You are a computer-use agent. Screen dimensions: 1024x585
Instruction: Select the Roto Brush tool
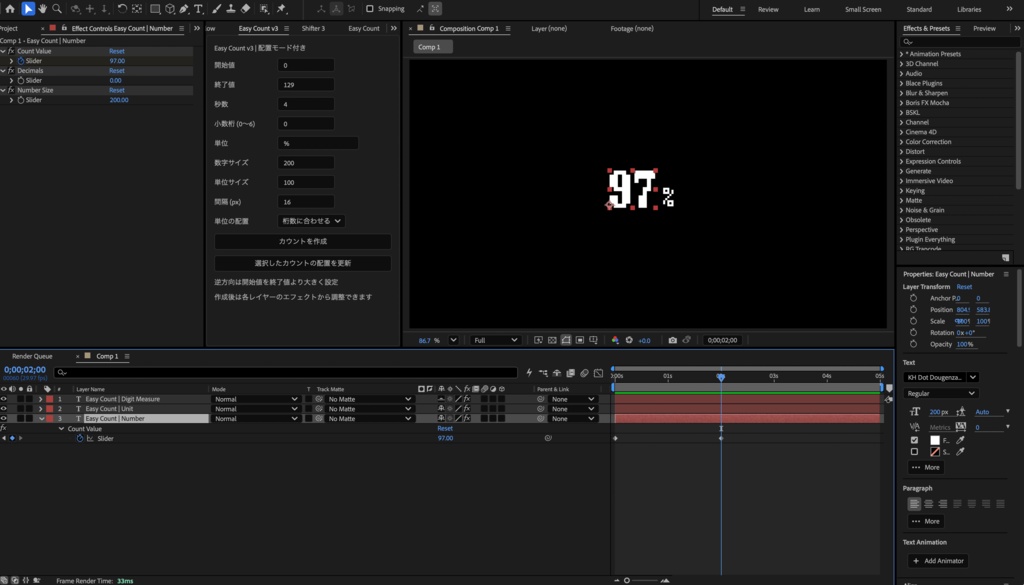pyautogui.click(x=264, y=8)
